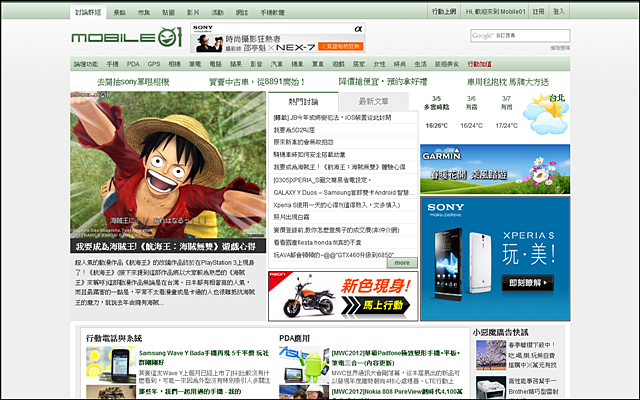Open the 居家 forum category
Viewport: 640px width, 400px height.
[x=359, y=64]
